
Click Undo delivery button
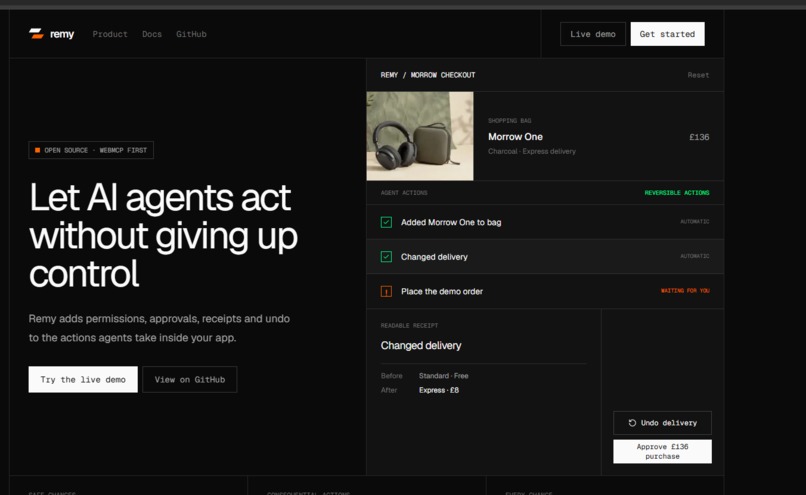[x=662, y=423]
